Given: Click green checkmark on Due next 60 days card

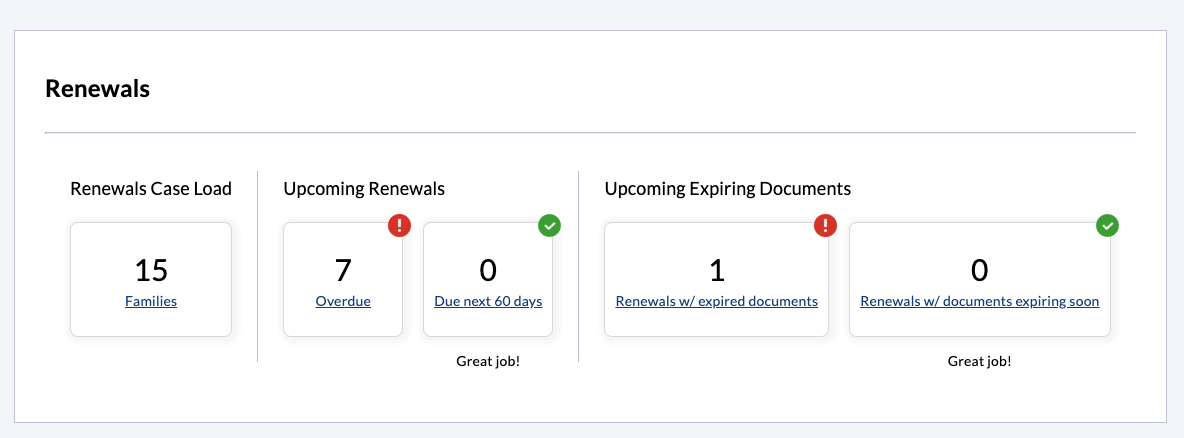Looking at the screenshot, I should pyautogui.click(x=549, y=226).
